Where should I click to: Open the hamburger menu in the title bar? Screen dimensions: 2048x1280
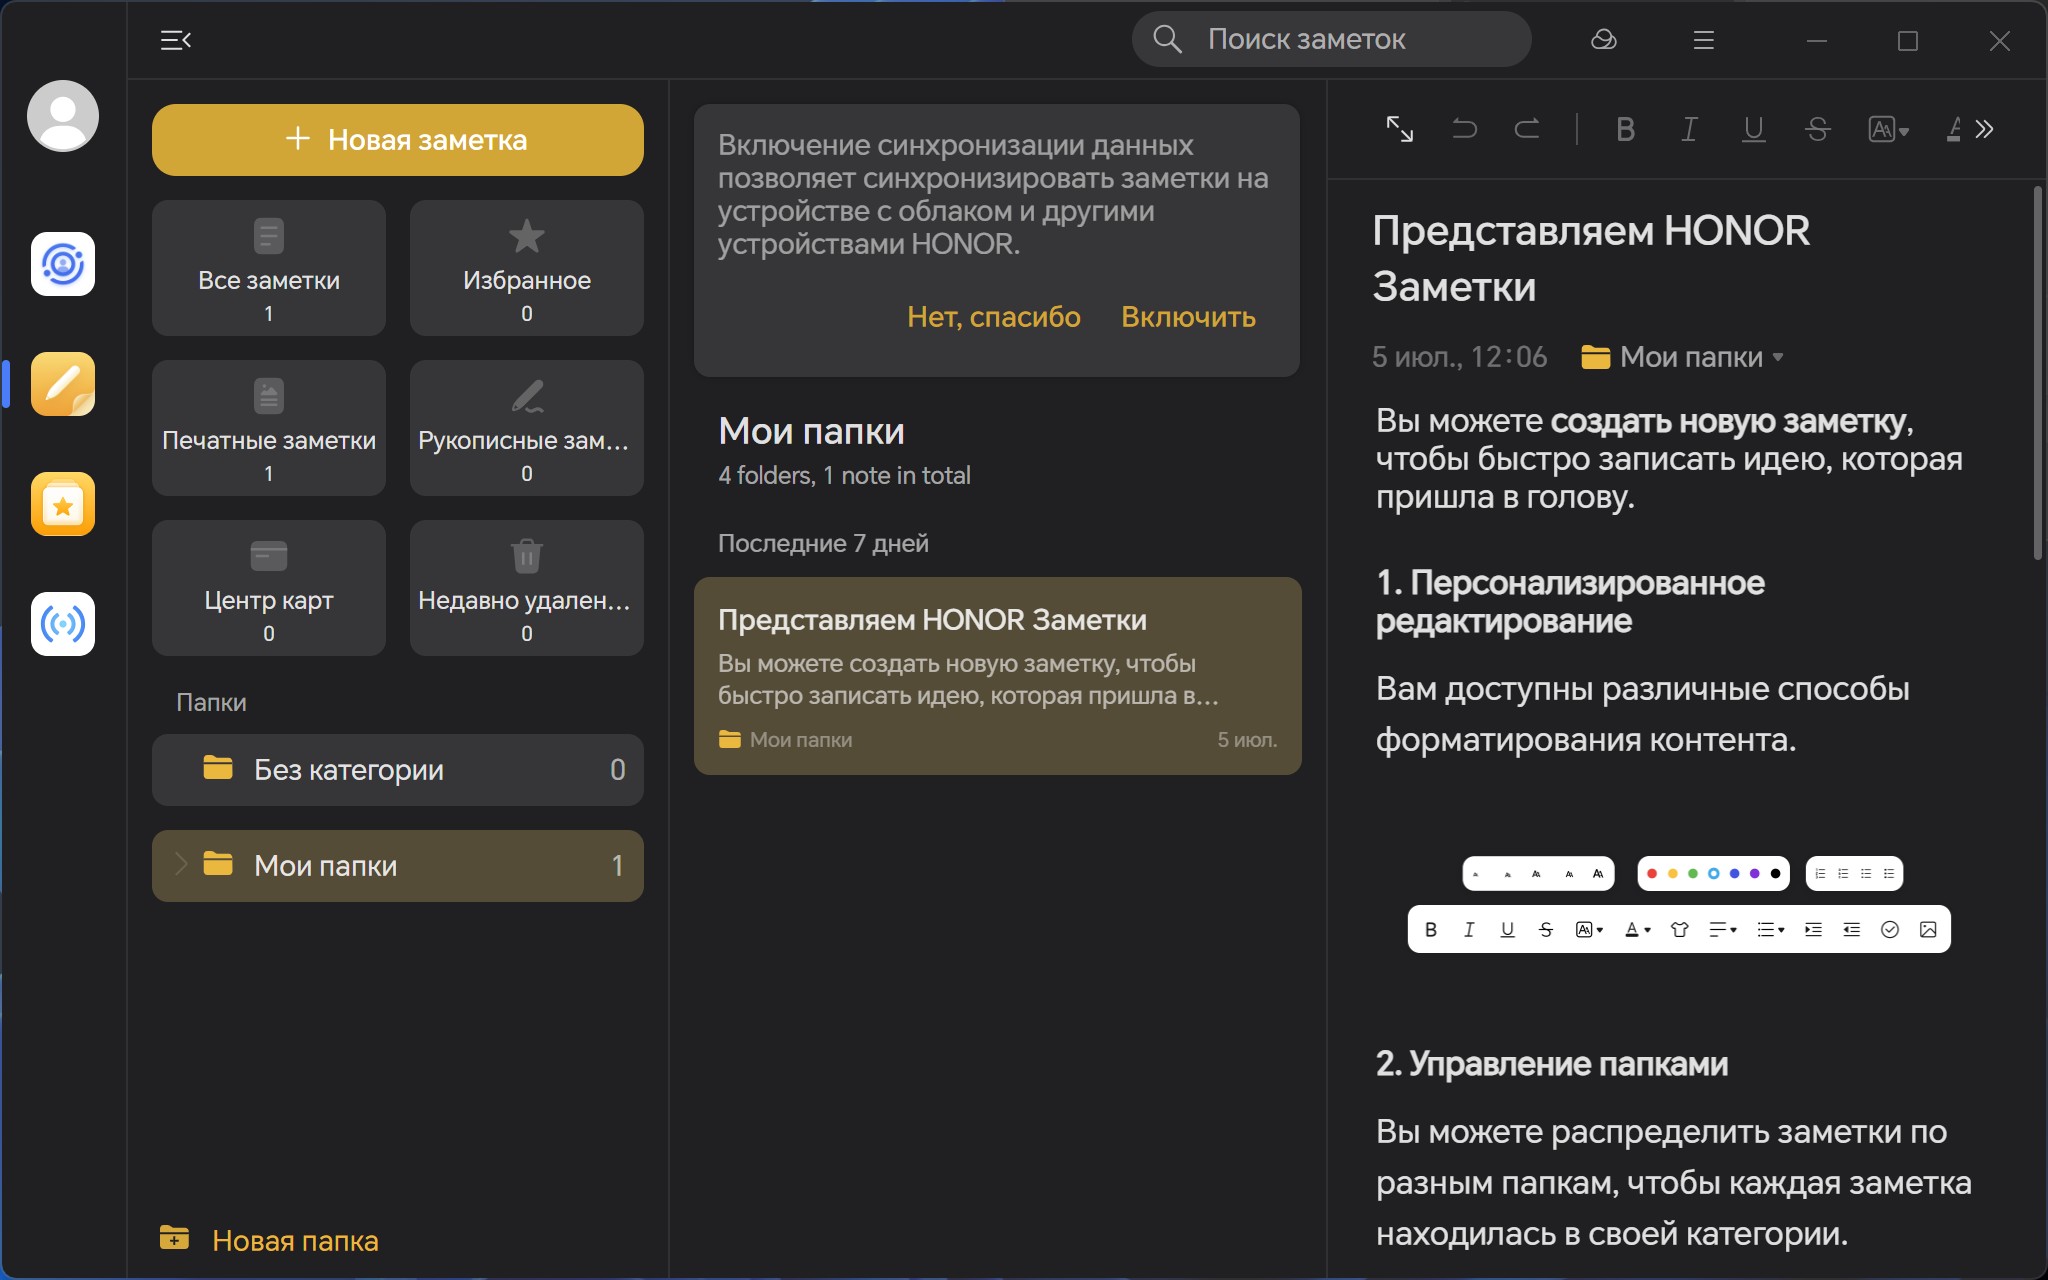point(1704,40)
